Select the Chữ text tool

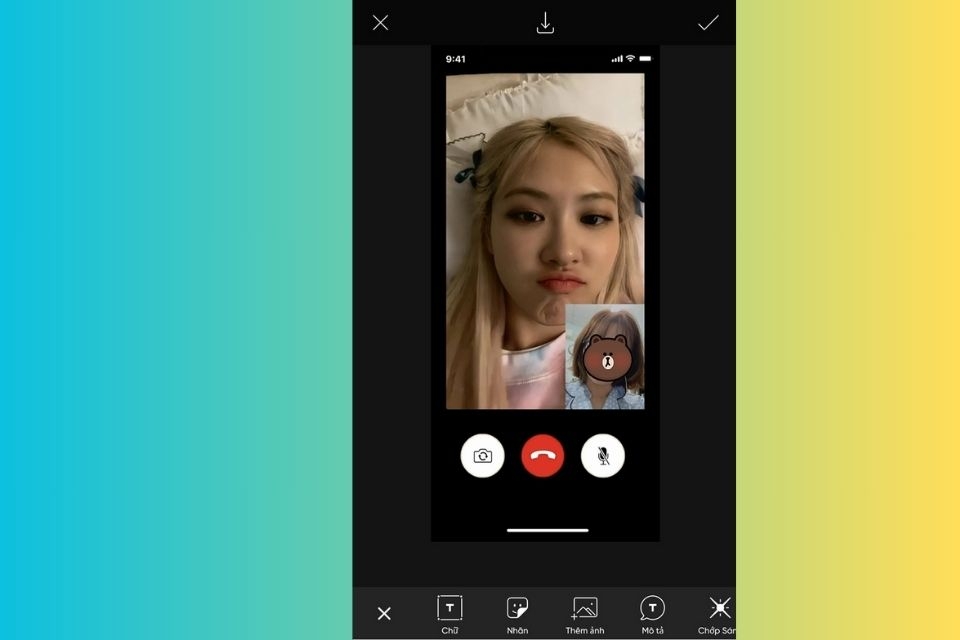450,614
